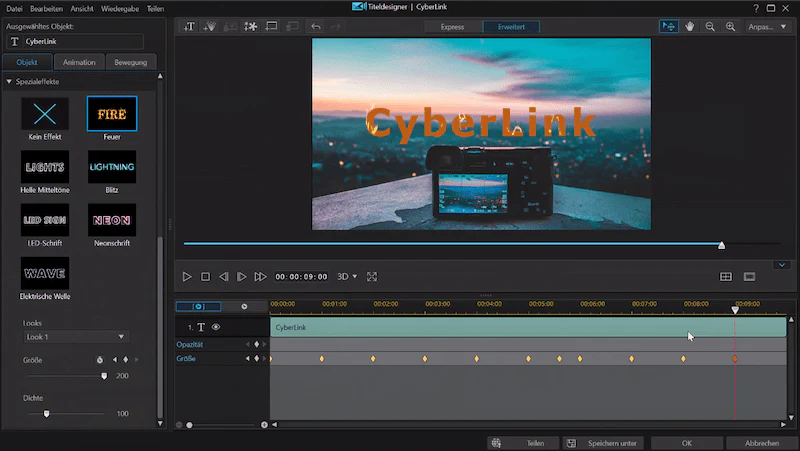
Task: Click the insert text tool icon
Action: click(x=189, y=27)
